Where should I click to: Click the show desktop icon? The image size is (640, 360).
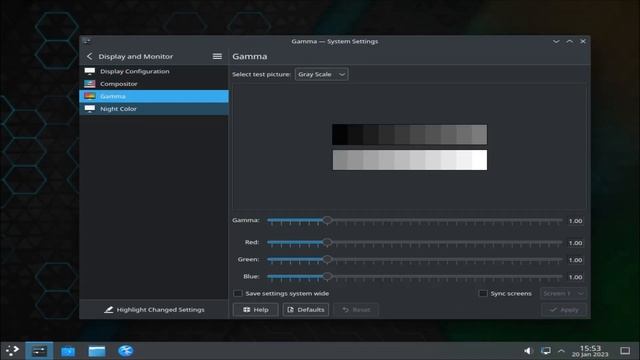tap(625, 351)
